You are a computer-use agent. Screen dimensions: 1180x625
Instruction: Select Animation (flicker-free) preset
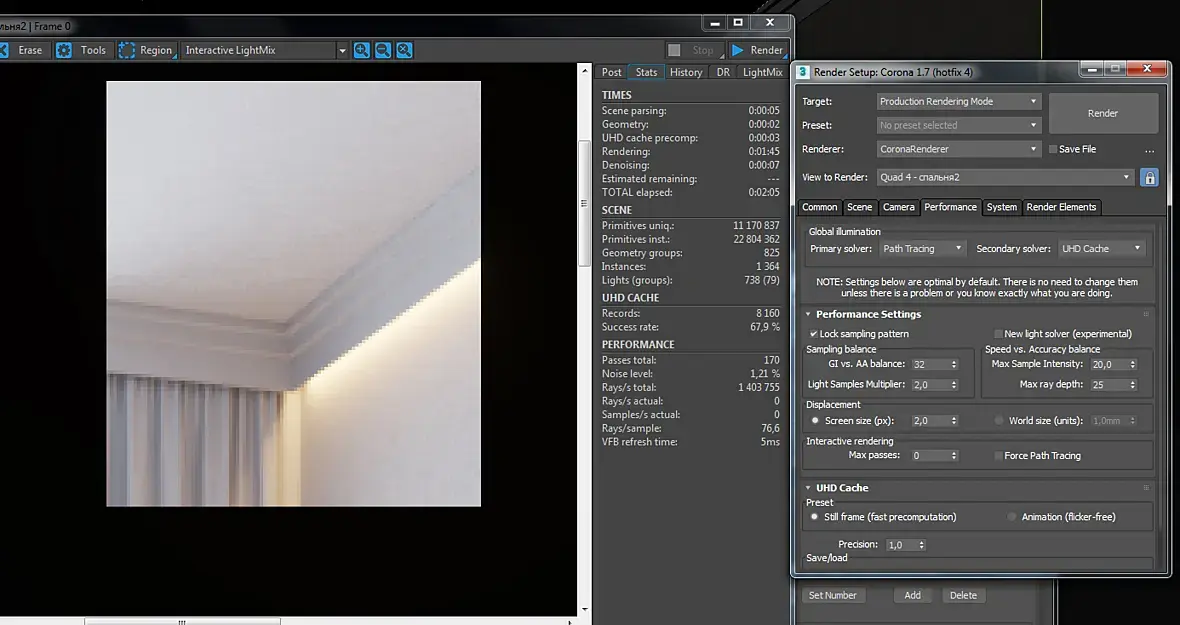[x=1011, y=517]
